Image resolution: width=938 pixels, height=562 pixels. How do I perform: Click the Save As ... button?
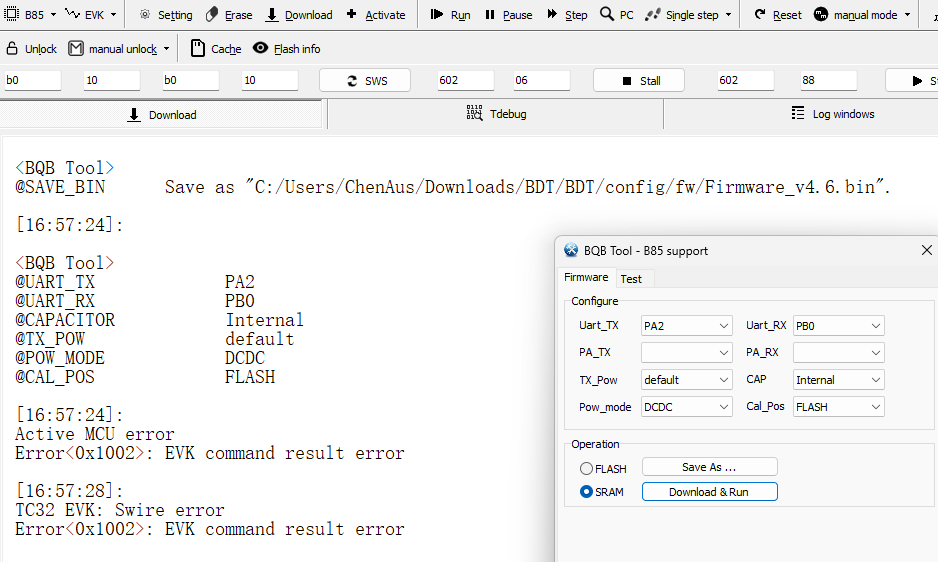(x=709, y=467)
